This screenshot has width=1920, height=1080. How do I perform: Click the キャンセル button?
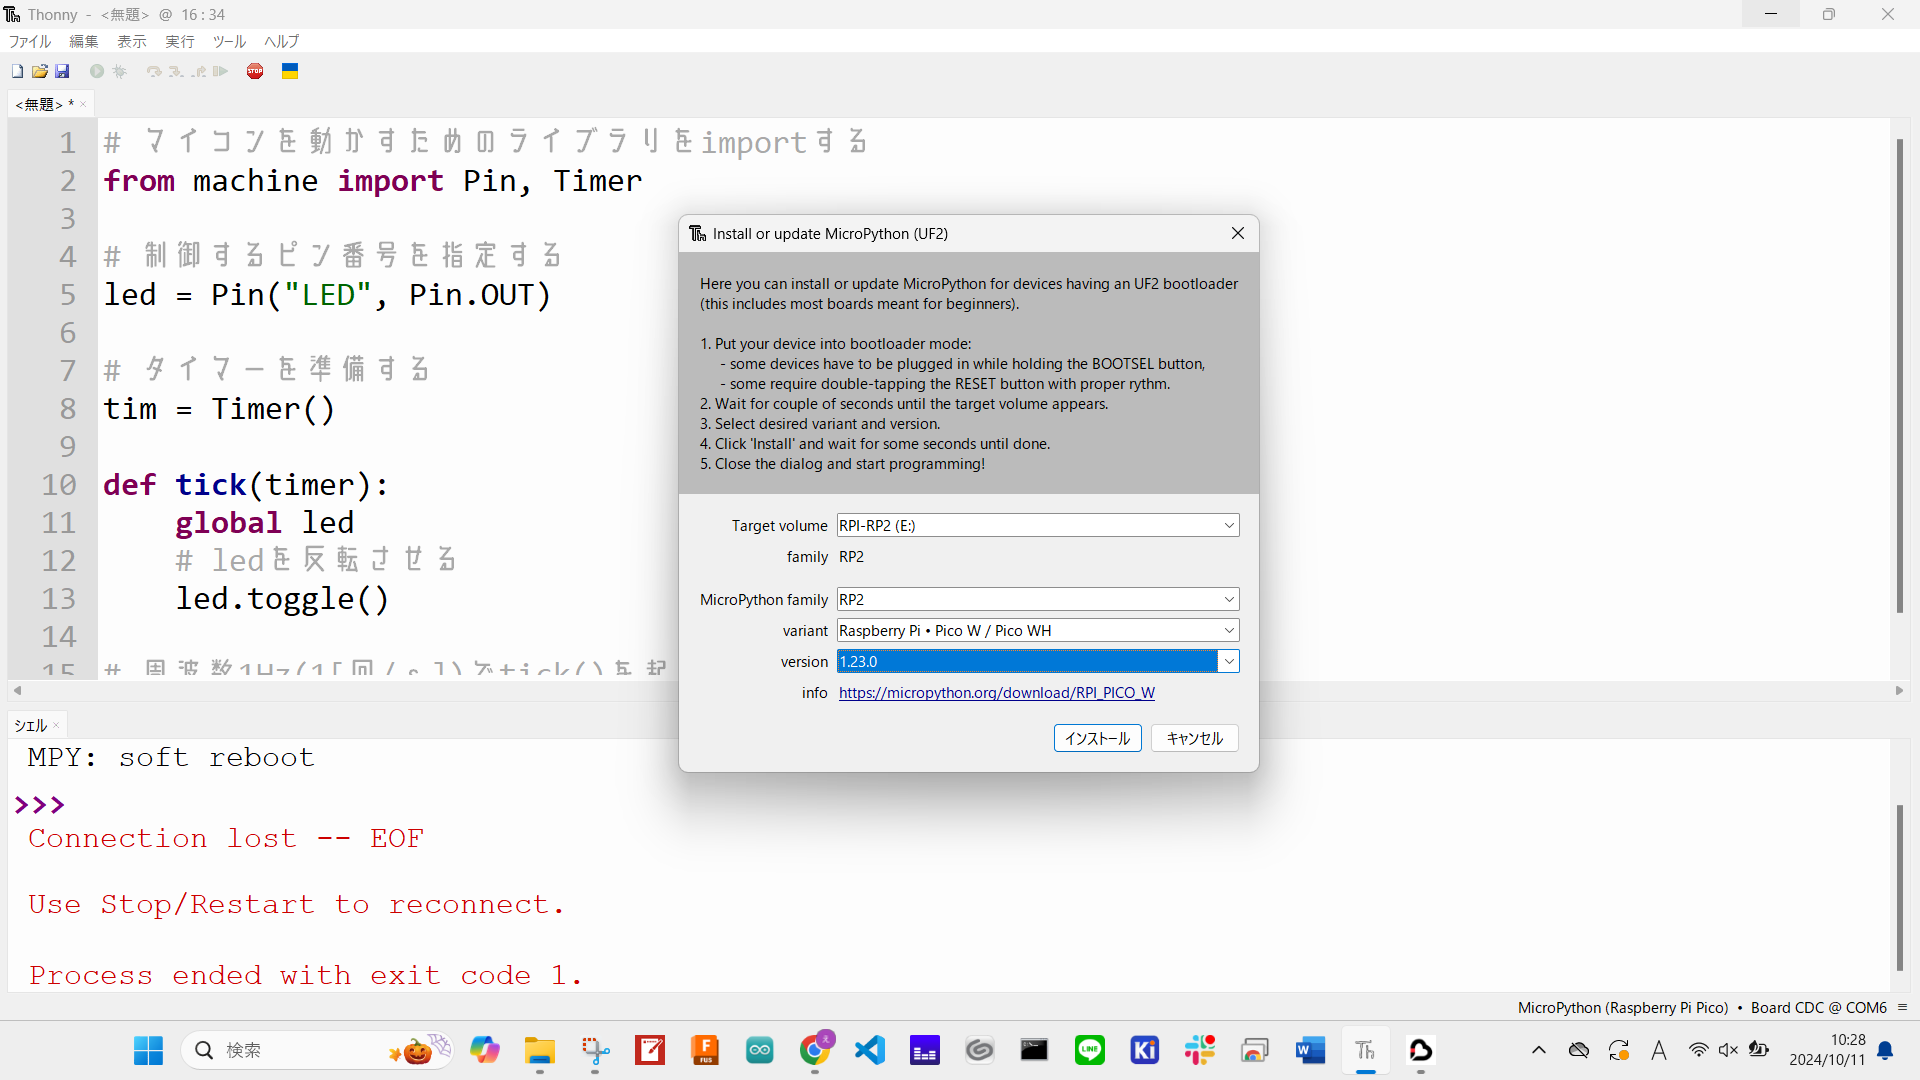pyautogui.click(x=1194, y=738)
